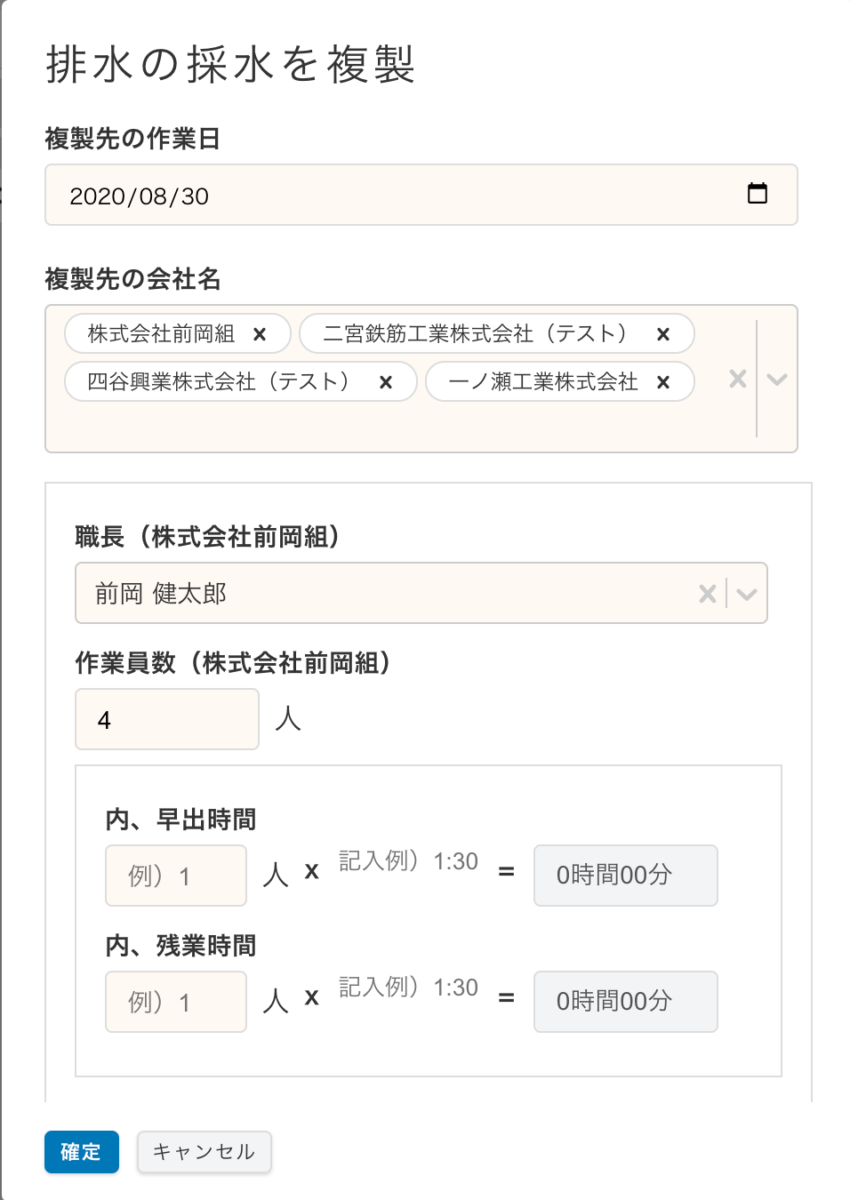Click the 残業時間 total result field
This screenshot has height=1200, width=850.
(625, 1002)
